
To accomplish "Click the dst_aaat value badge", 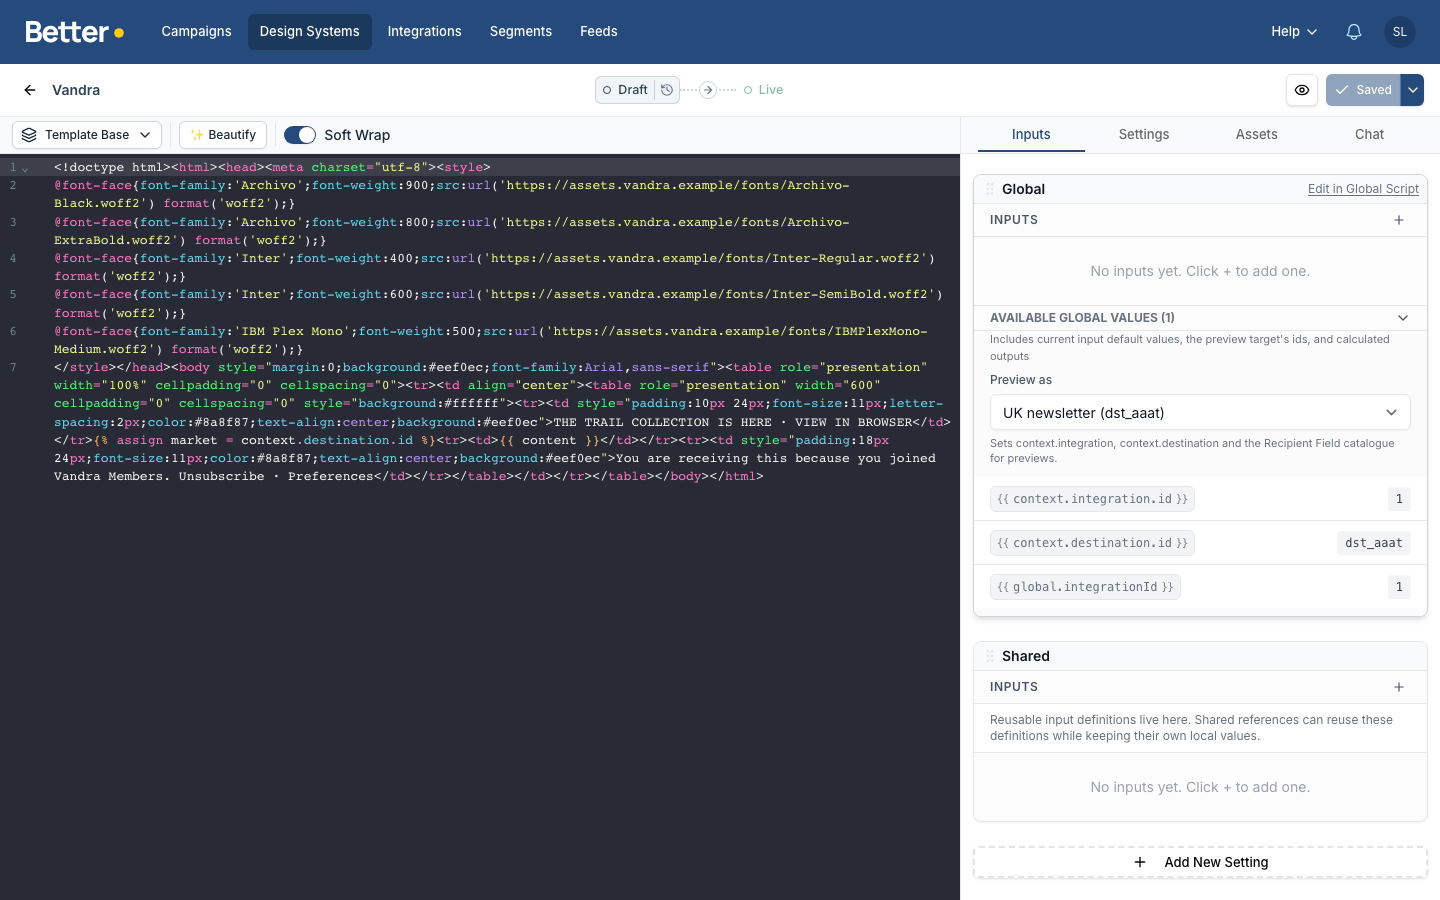I will coord(1374,543).
